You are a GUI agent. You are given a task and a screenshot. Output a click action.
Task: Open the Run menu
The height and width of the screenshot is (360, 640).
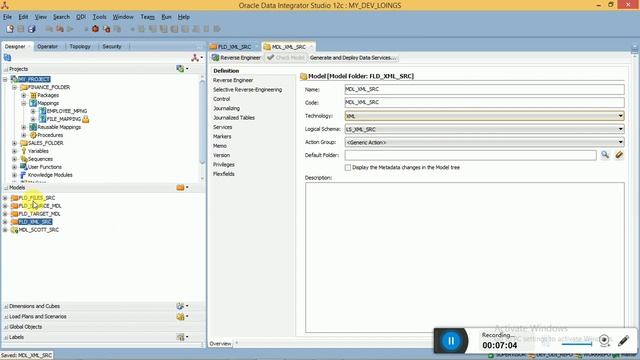166,17
